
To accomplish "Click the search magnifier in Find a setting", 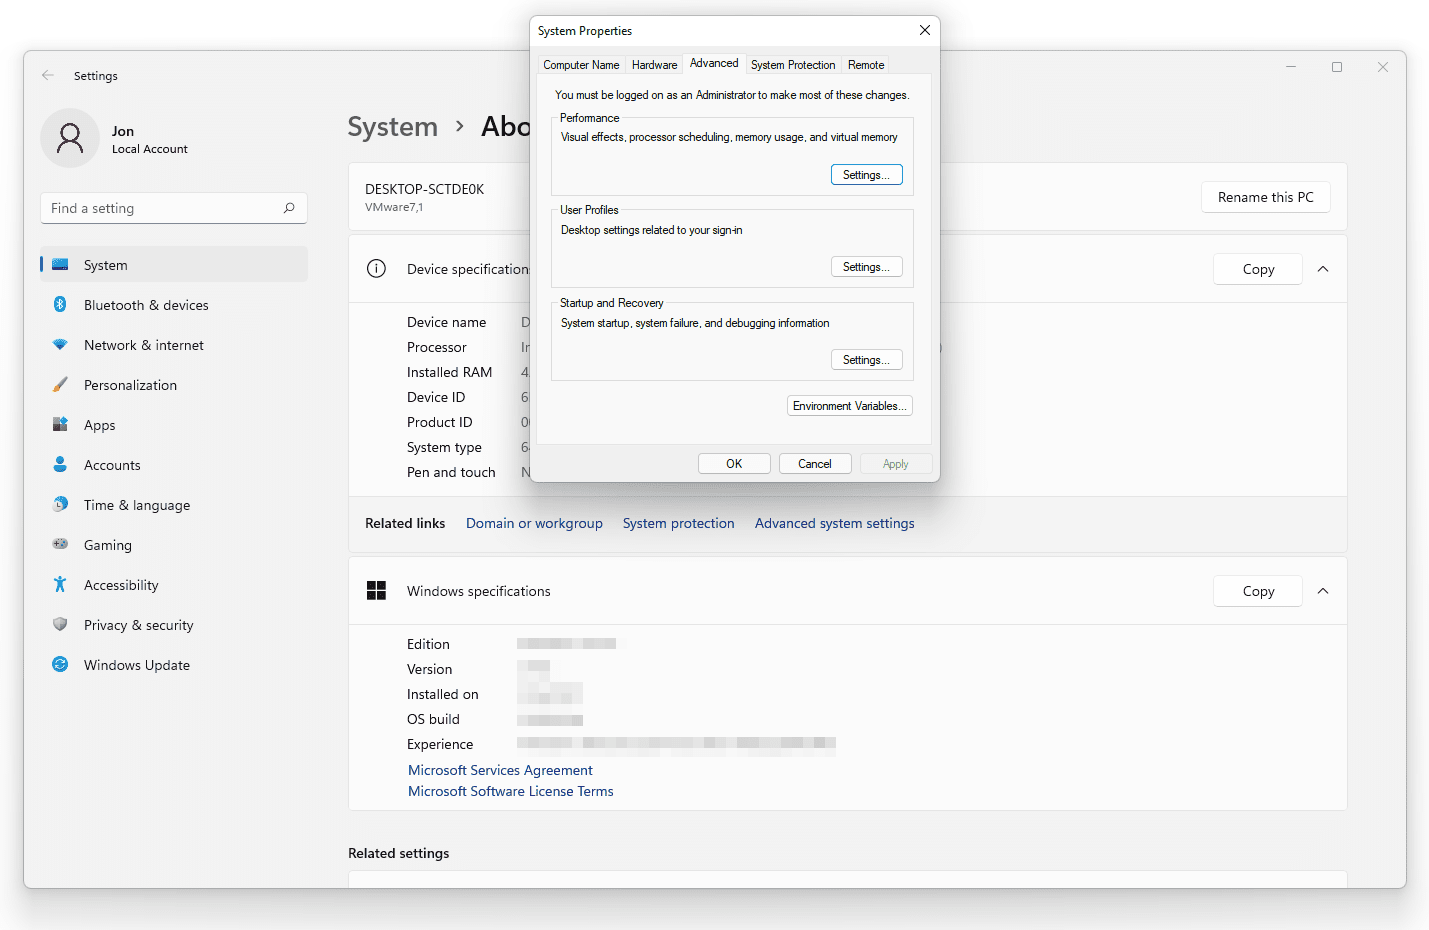I will point(289,208).
